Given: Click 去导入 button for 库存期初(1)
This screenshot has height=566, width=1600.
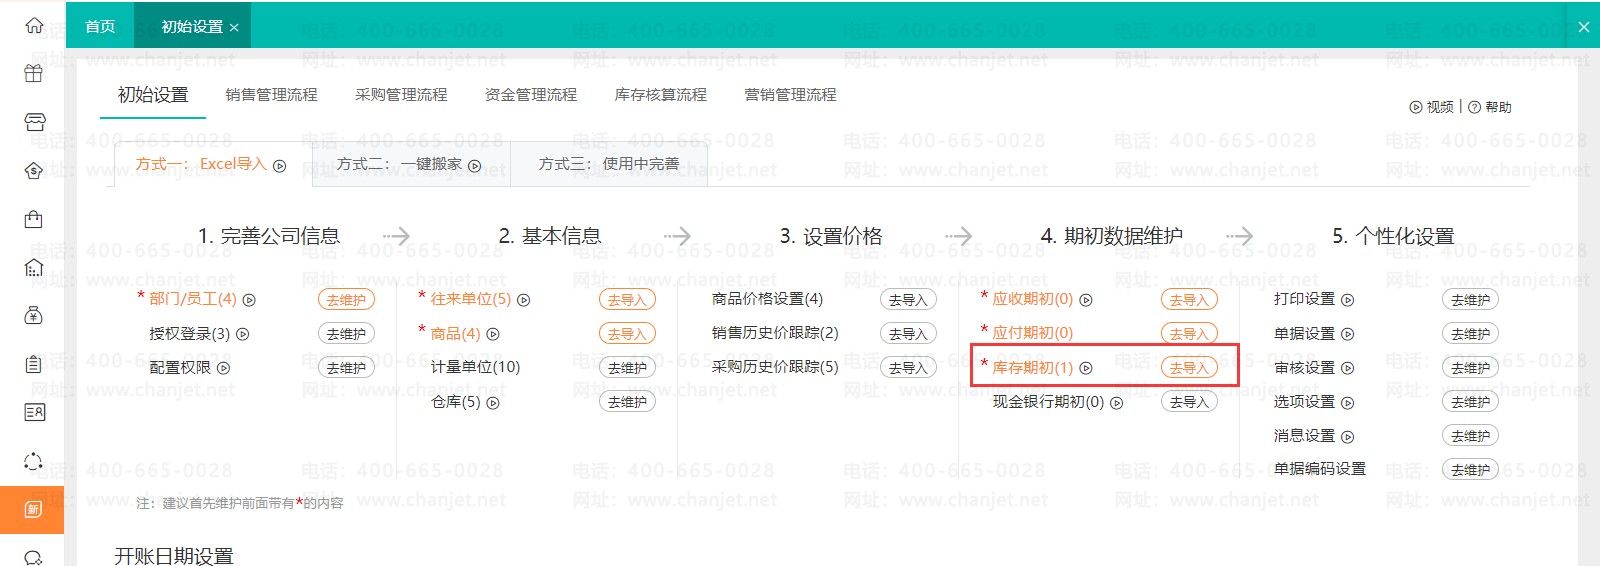Looking at the screenshot, I should pyautogui.click(x=1189, y=368).
